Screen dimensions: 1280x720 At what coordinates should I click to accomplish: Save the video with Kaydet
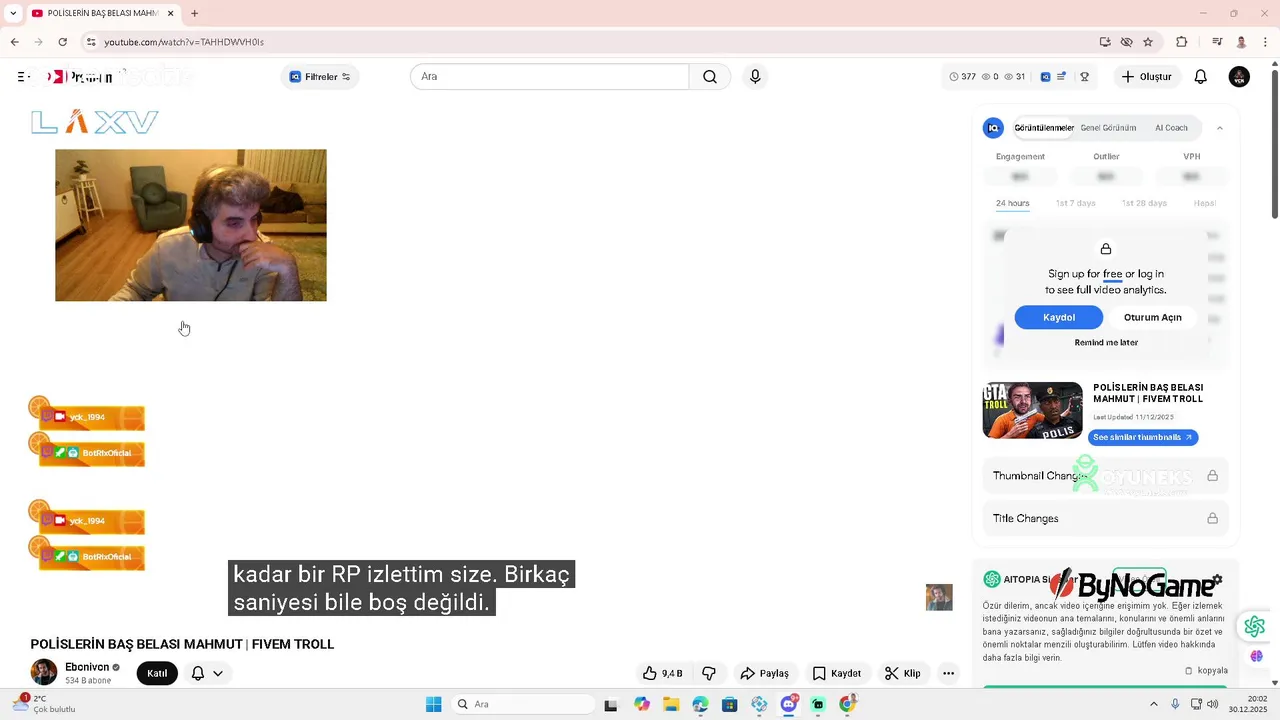coord(836,673)
